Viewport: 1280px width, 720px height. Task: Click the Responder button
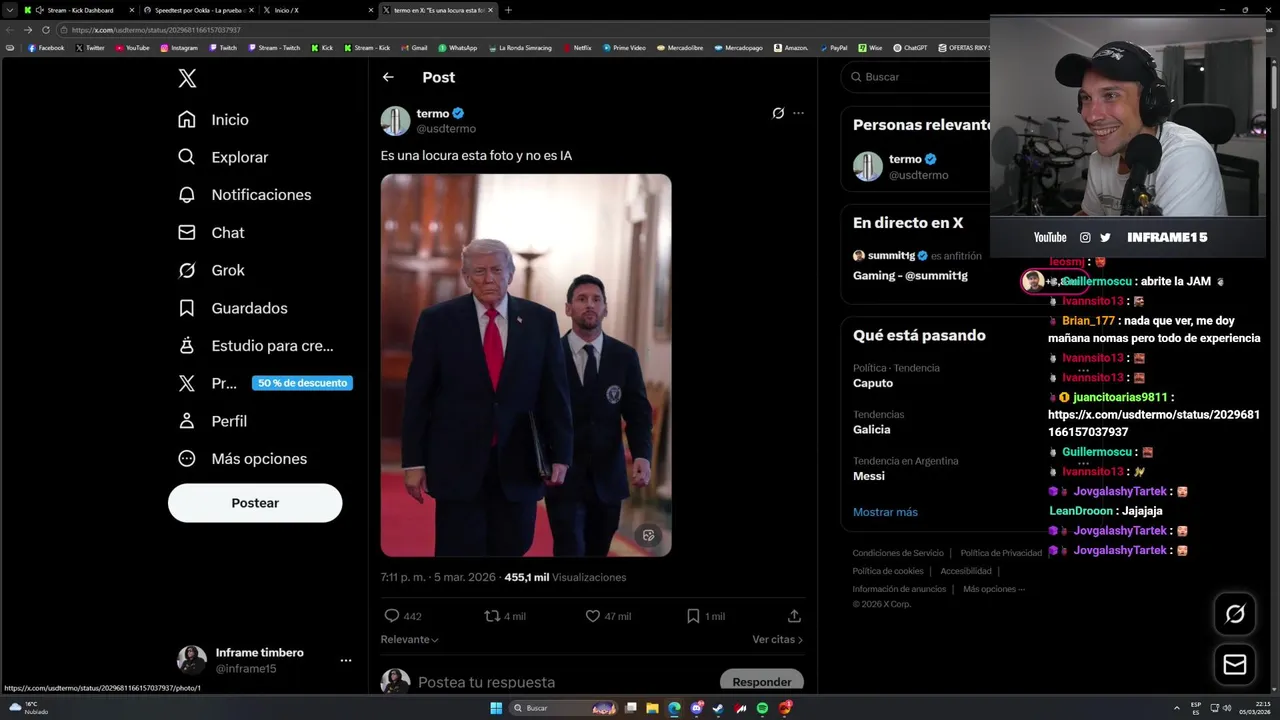coord(761,682)
